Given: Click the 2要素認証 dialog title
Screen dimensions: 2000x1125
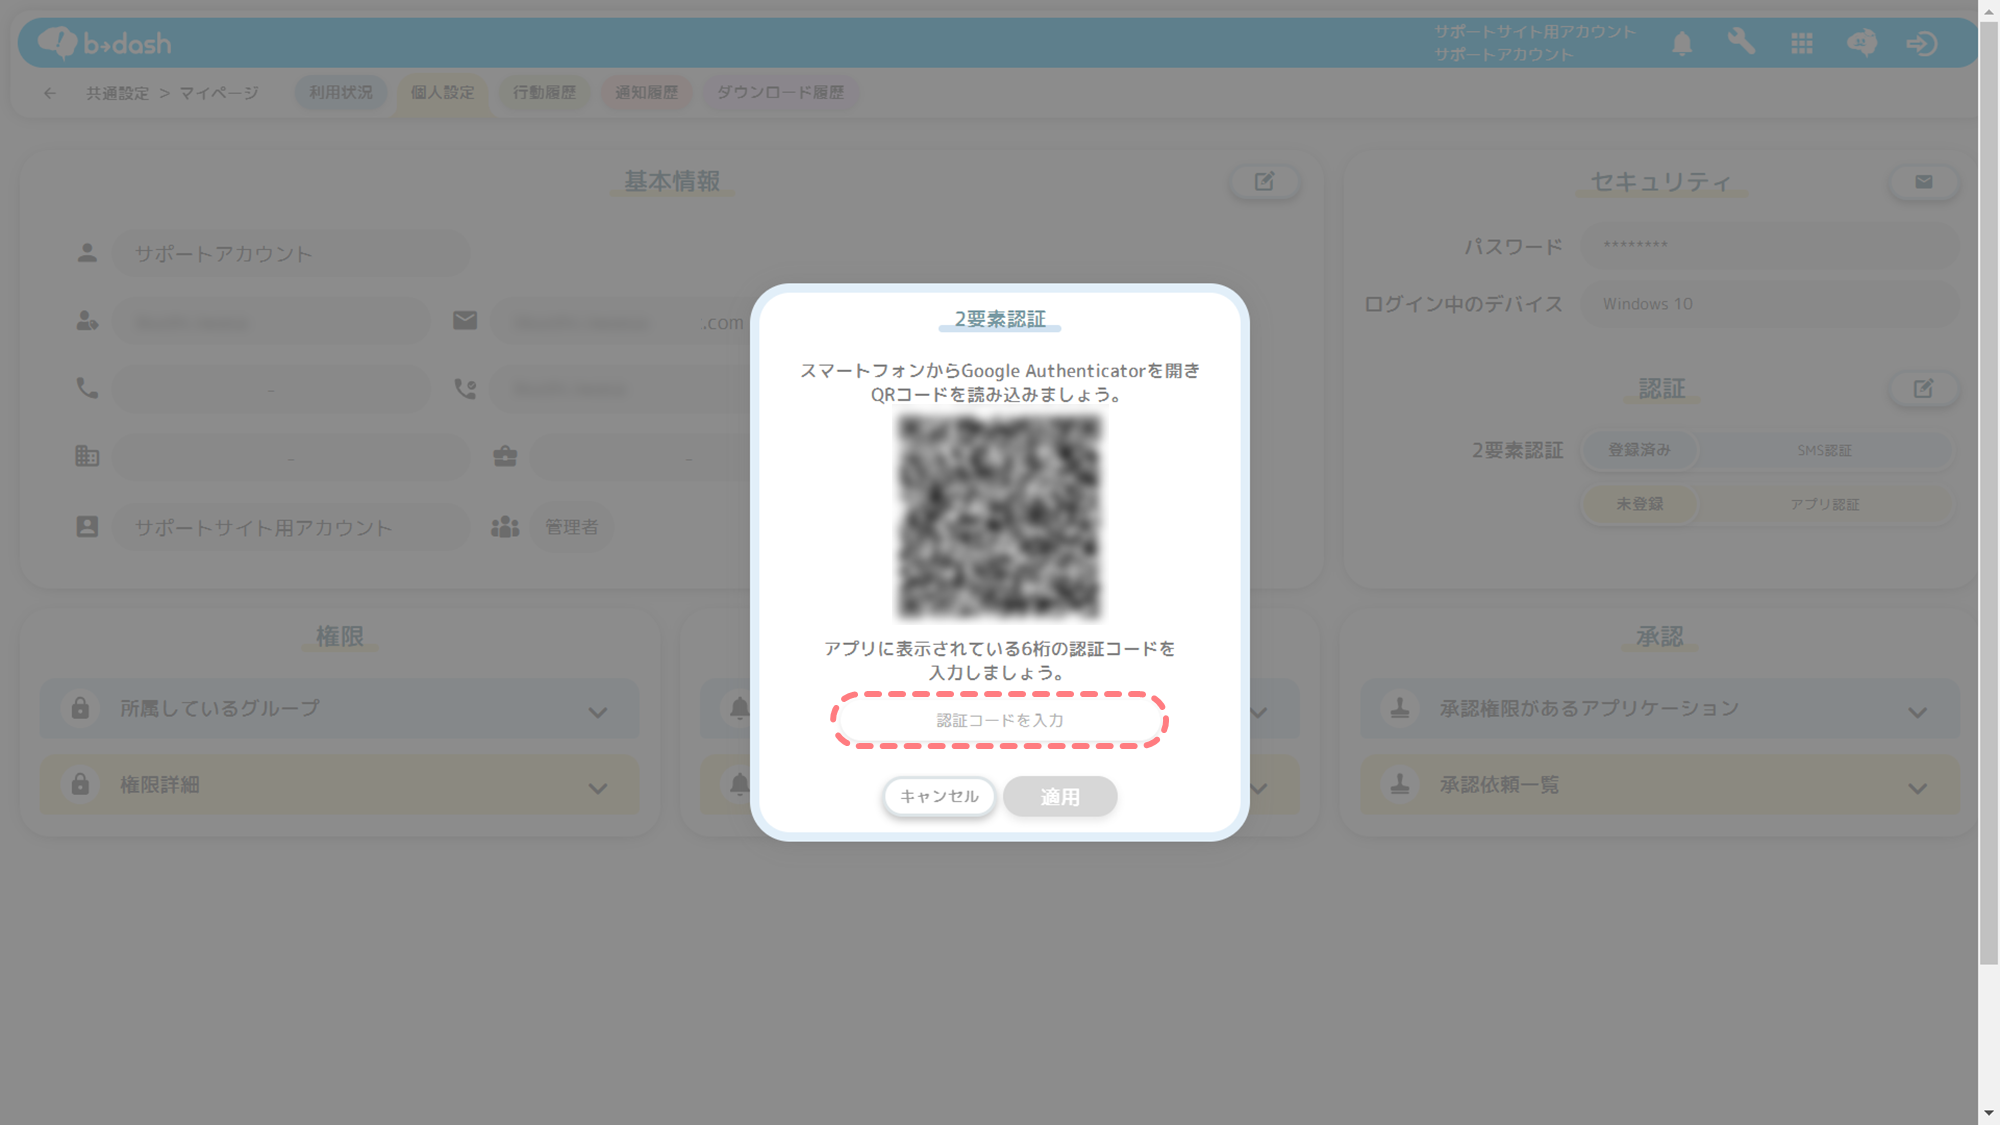Looking at the screenshot, I should 999,319.
